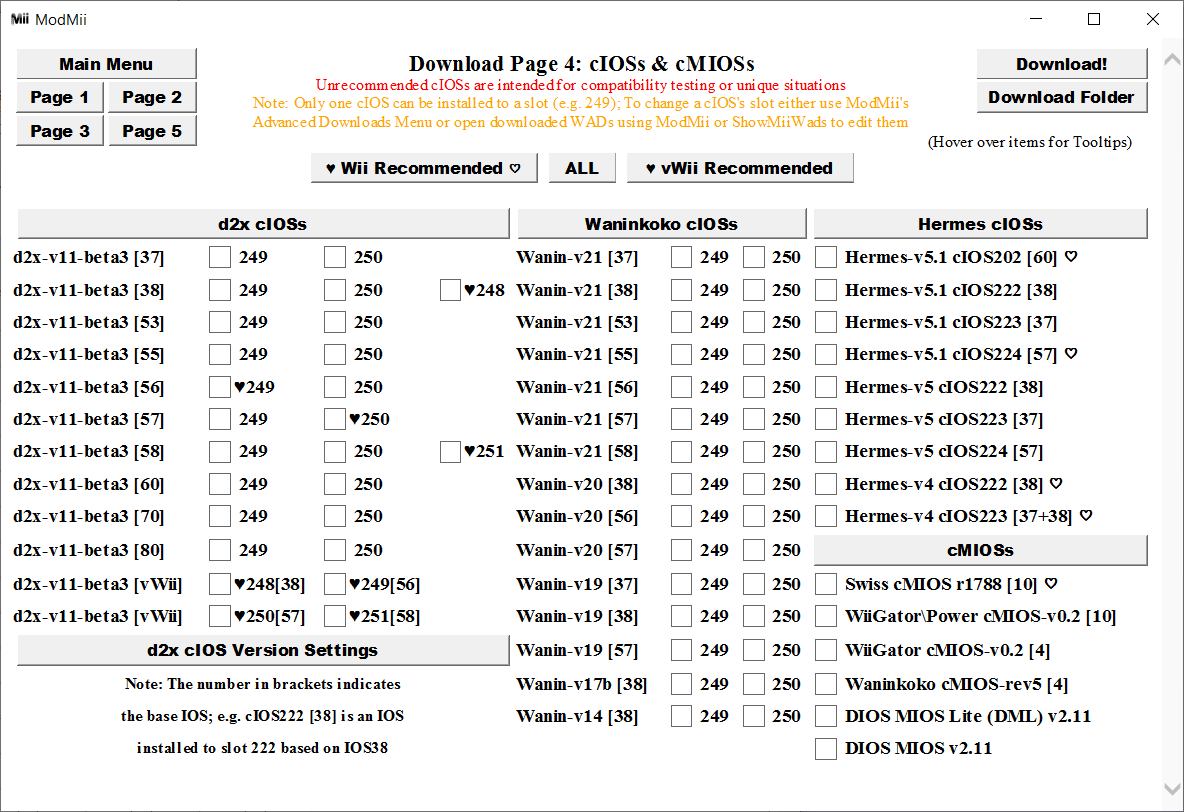Viewport: 1184px width, 812px height.
Task: Check Wanin-v21 [58] slot 249
Action: [x=681, y=451]
